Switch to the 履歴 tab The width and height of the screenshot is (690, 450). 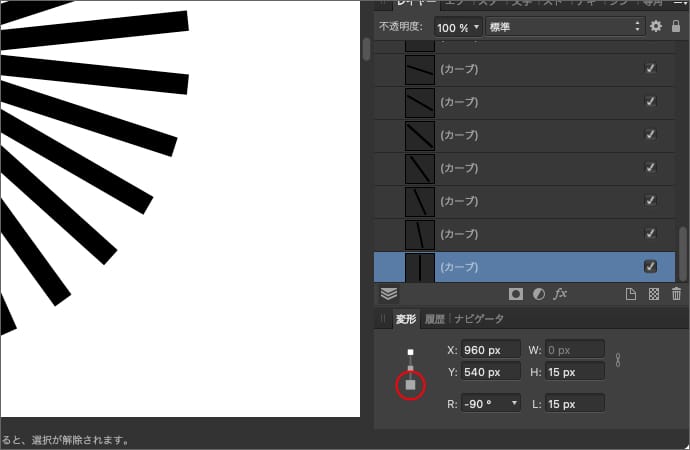tap(435, 319)
